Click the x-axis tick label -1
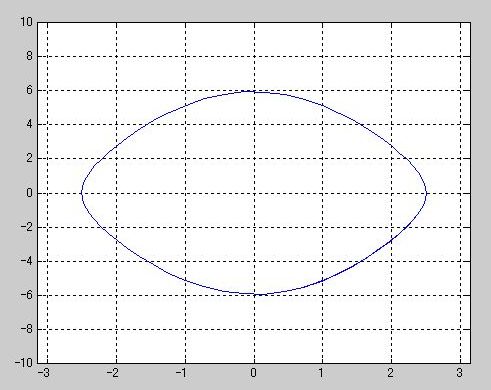 [x=181, y=373]
